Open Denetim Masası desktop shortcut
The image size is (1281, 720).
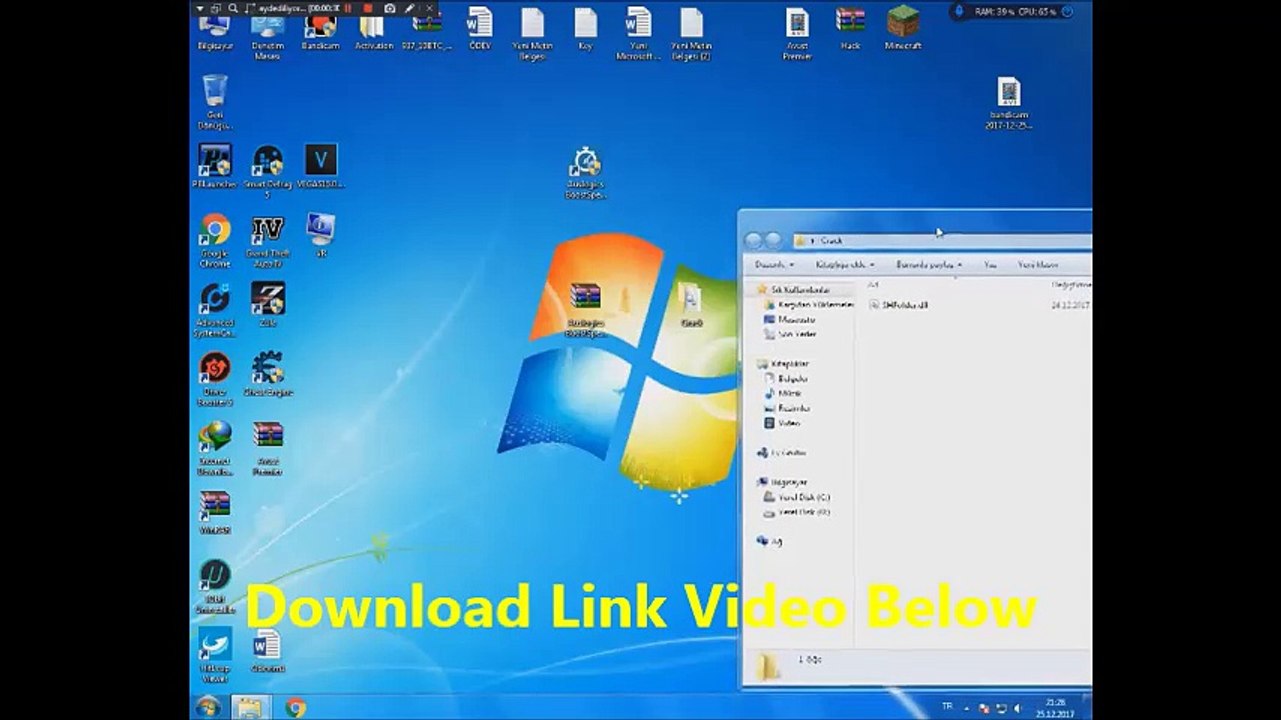pos(267,36)
